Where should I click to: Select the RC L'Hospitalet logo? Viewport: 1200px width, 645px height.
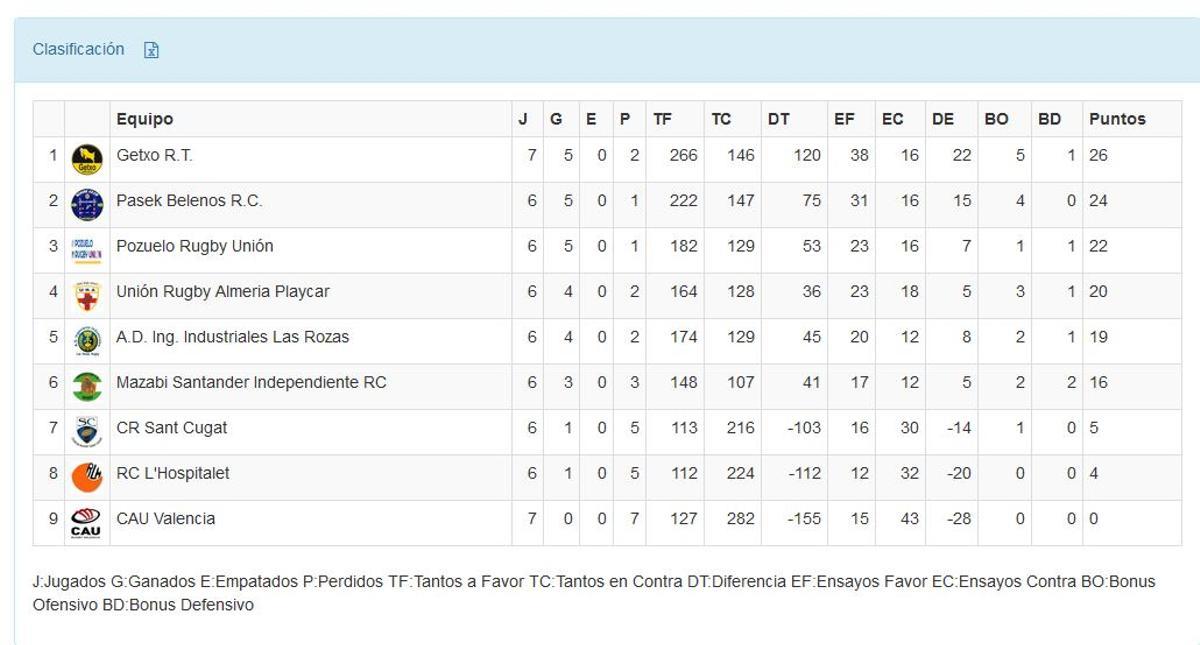click(x=87, y=474)
